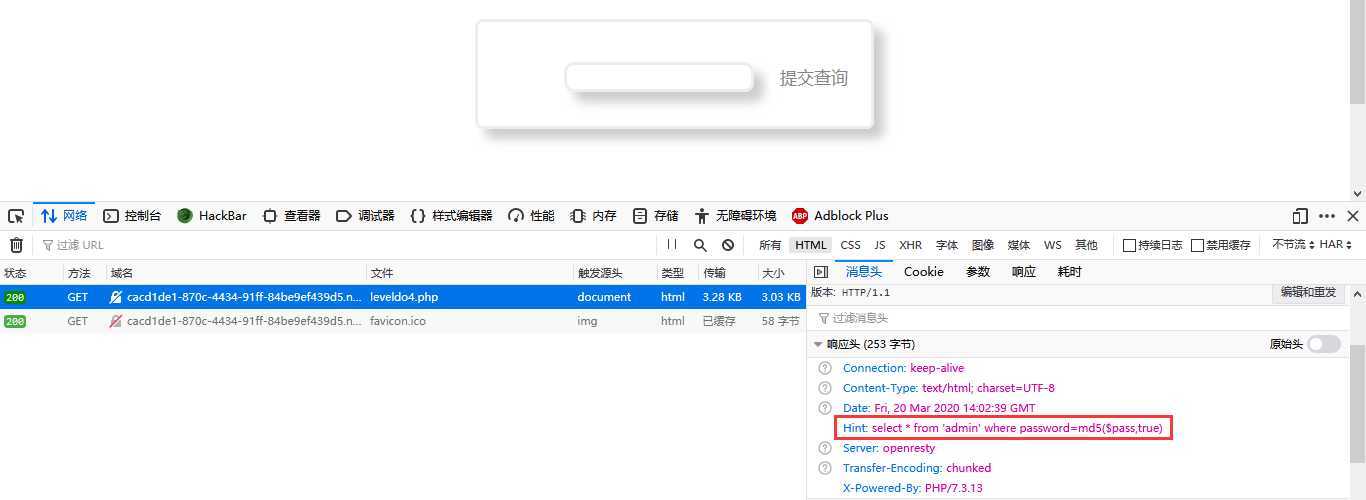Click the 提交查询 submit button

pyautogui.click(x=814, y=78)
